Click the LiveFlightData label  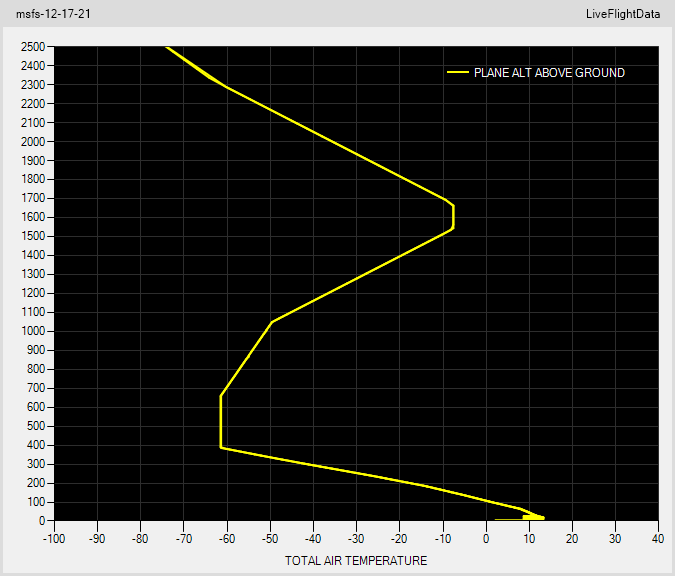click(x=623, y=14)
